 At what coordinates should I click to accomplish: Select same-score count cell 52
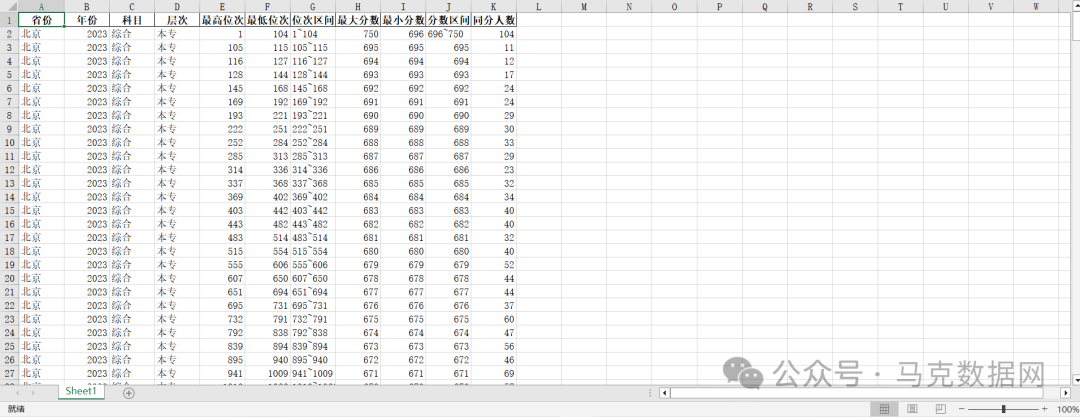493,265
